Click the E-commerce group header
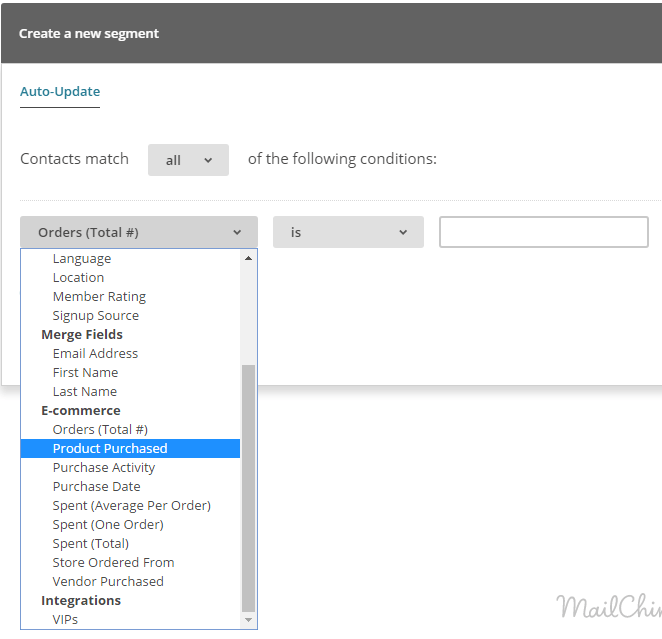 (x=81, y=411)
